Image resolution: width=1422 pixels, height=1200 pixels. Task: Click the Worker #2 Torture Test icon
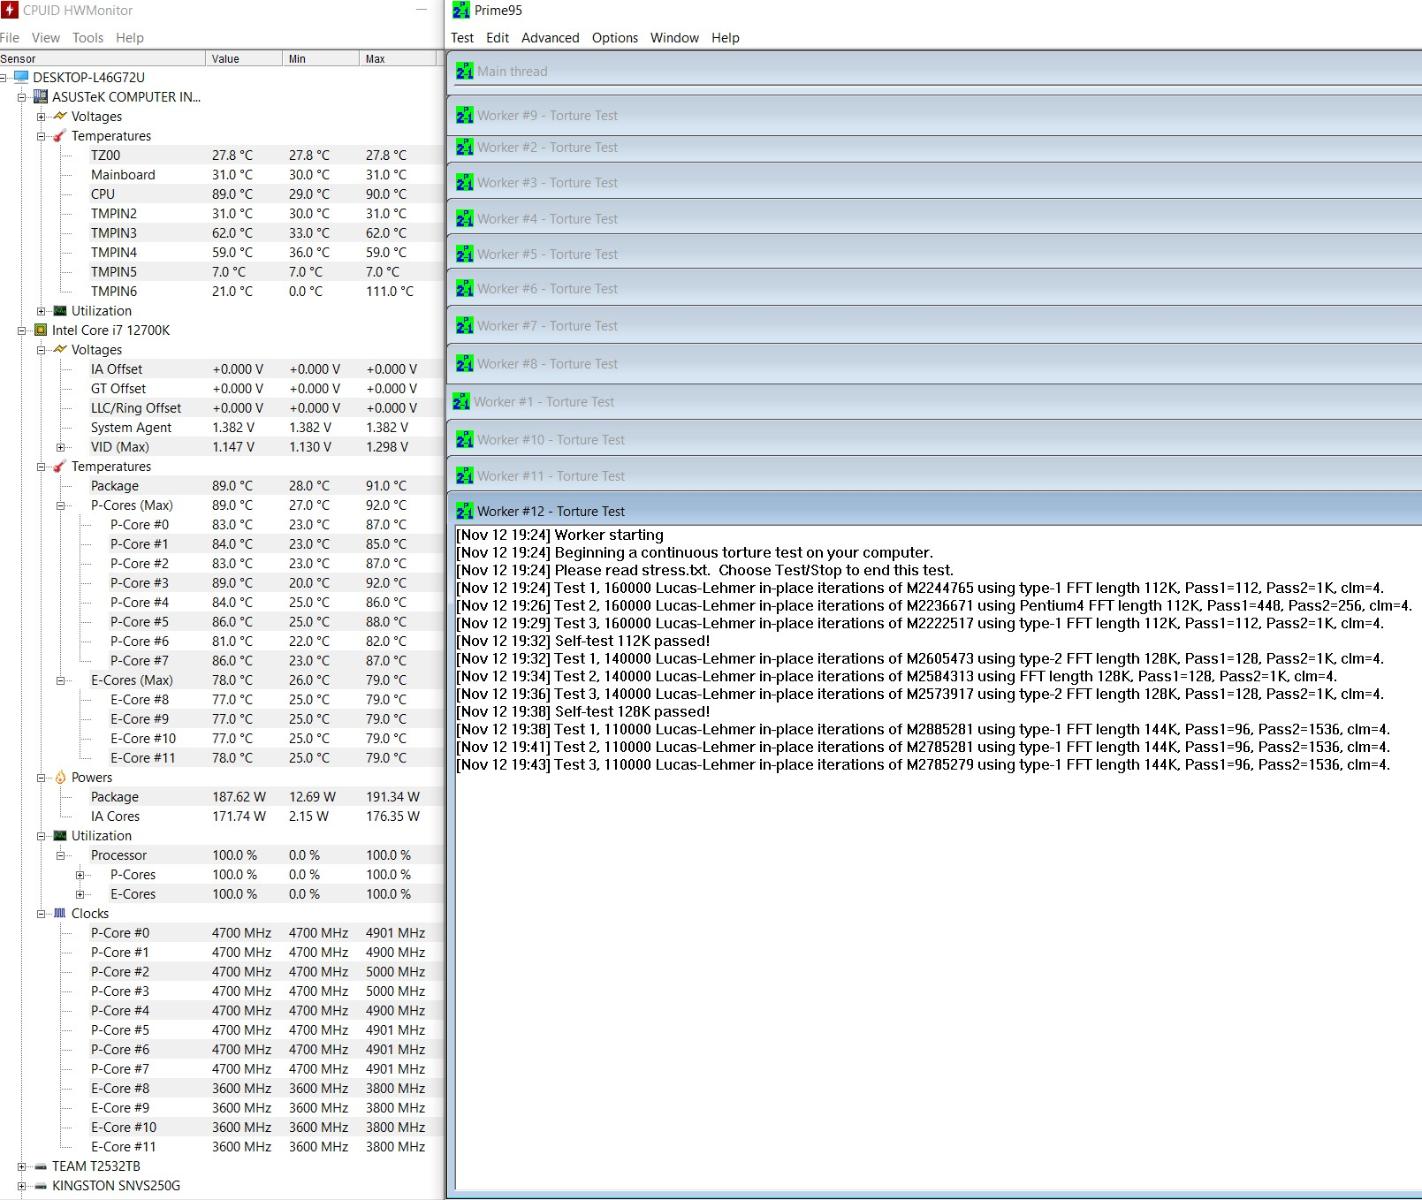tap(464, 147)
